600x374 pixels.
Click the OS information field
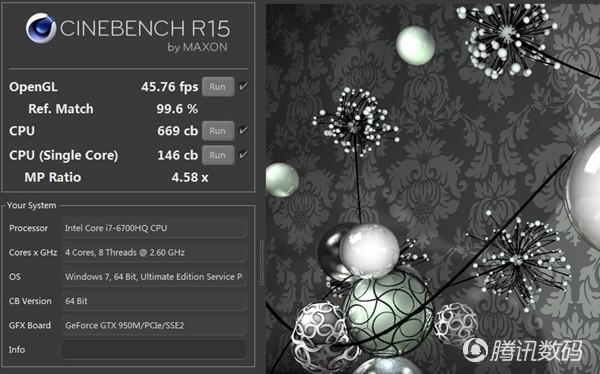point(154,277)
